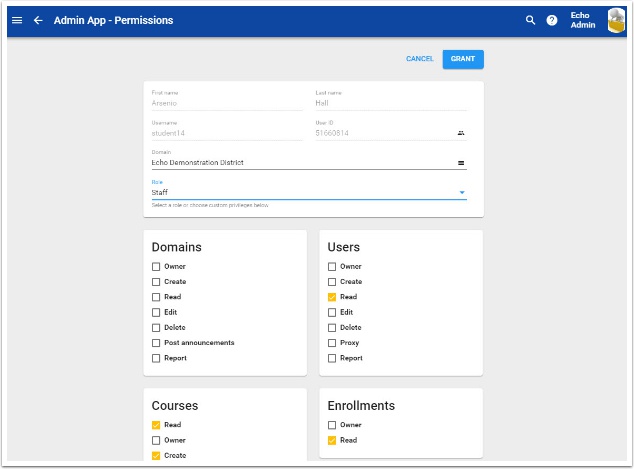Viewport: 634px width, 469px height.
Task: Click the help question mark icon
Action: tap(552, 20)
